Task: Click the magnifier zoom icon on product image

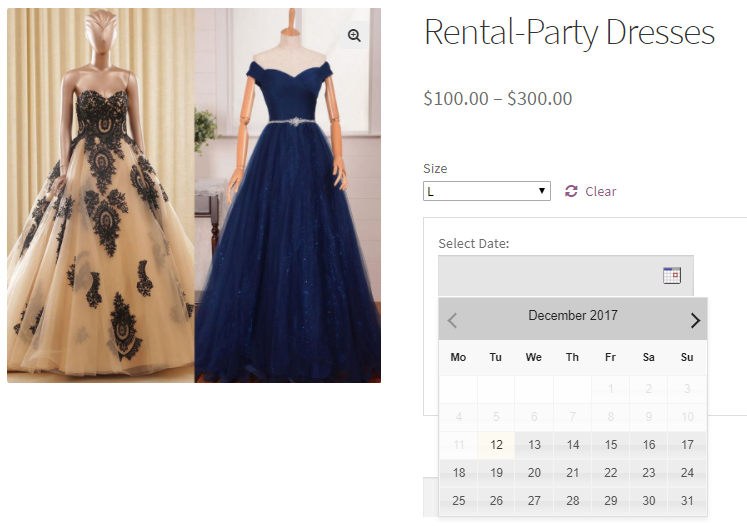Action: coord(354,35)
